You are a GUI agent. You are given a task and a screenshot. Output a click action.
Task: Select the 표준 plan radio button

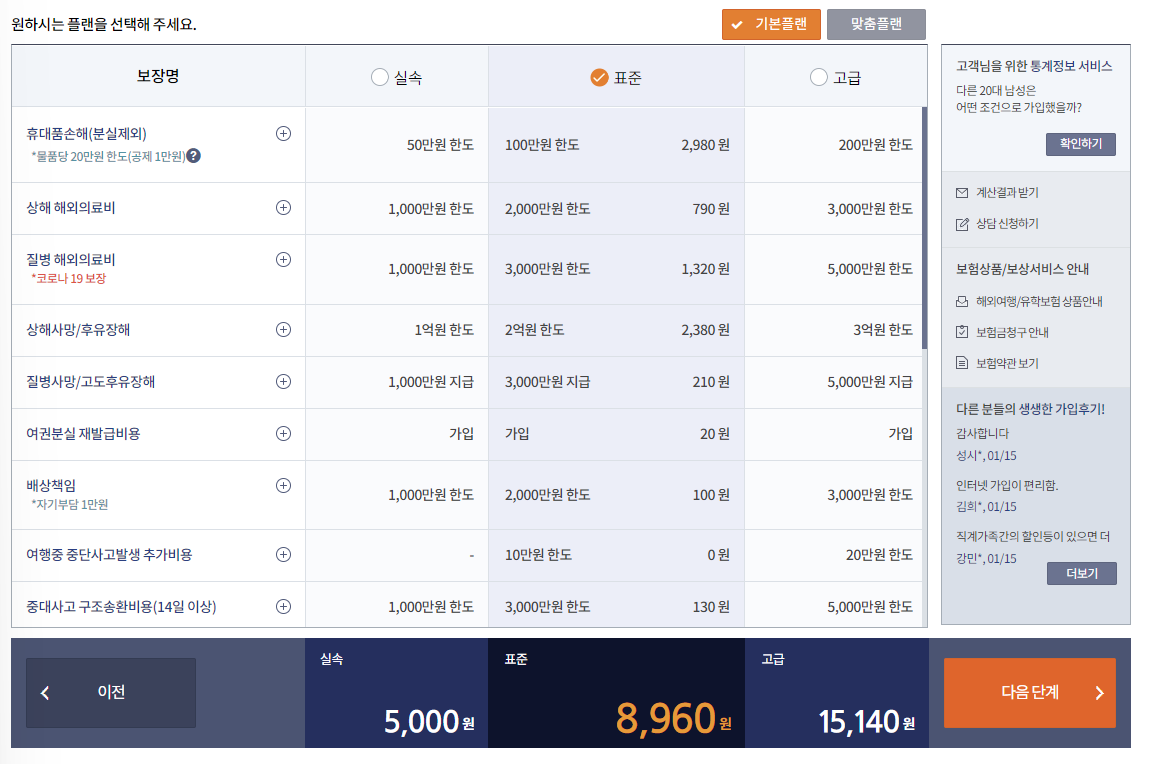point(599,77)
